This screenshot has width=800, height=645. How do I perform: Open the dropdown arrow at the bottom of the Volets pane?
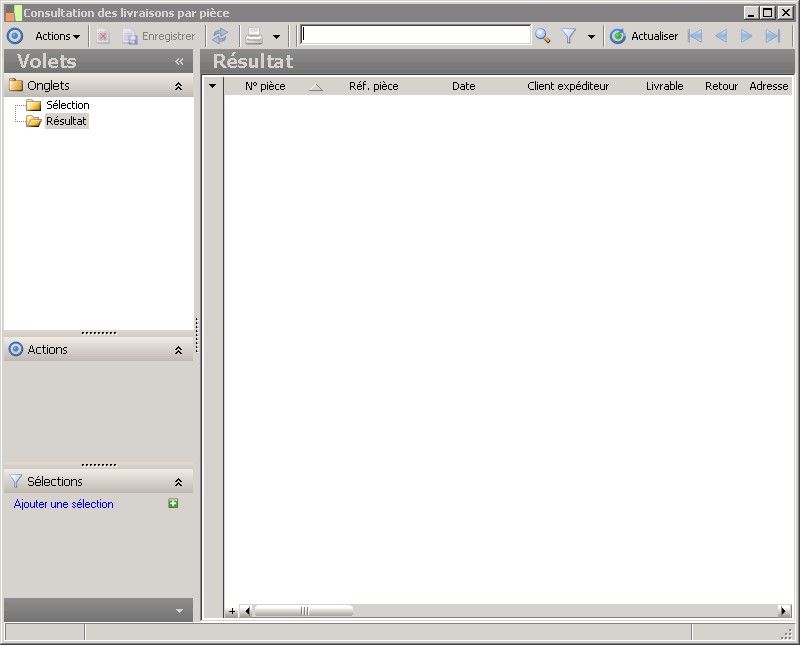[179, 611]
